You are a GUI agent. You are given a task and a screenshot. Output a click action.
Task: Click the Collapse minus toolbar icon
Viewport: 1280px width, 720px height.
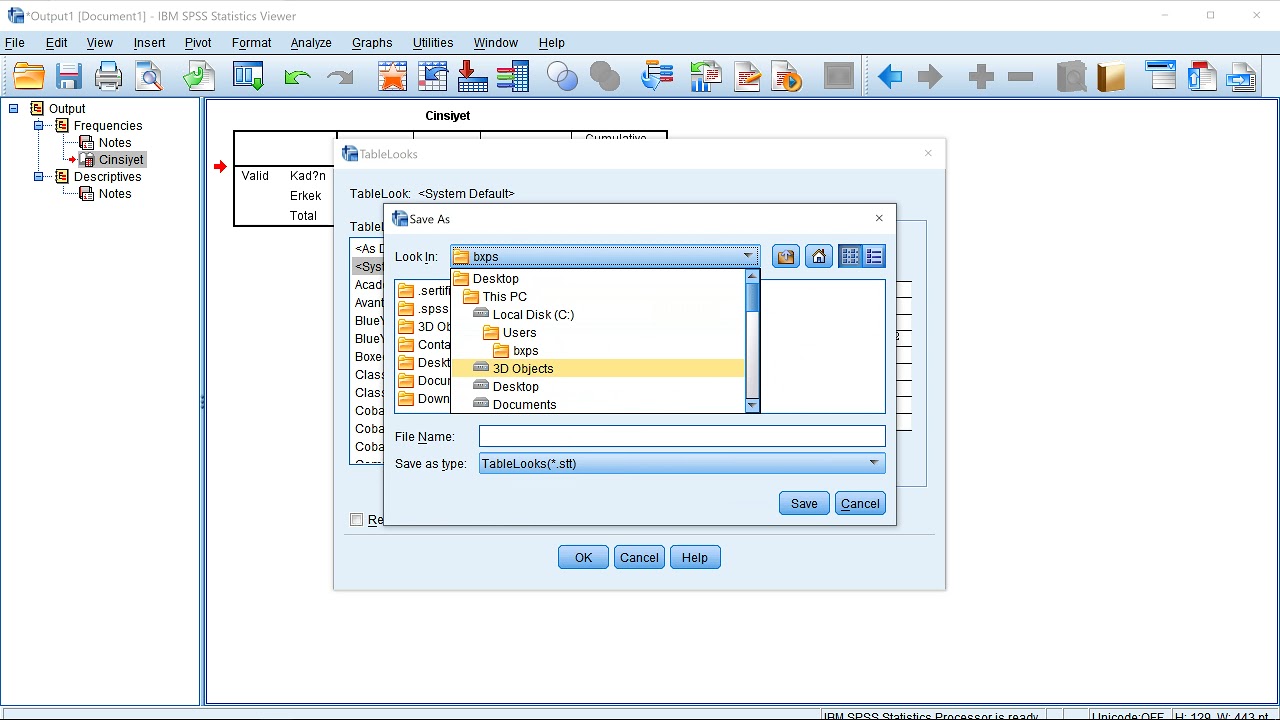1020,77
